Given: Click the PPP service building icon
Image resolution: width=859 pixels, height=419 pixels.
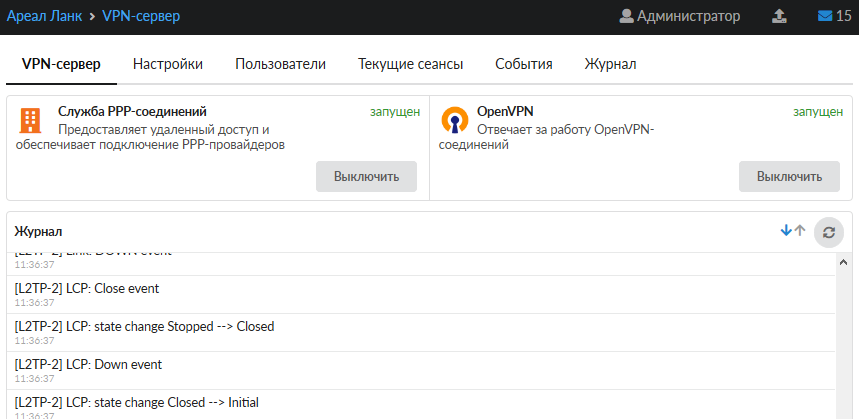Looking at the screenshot, I should (31, 120).
